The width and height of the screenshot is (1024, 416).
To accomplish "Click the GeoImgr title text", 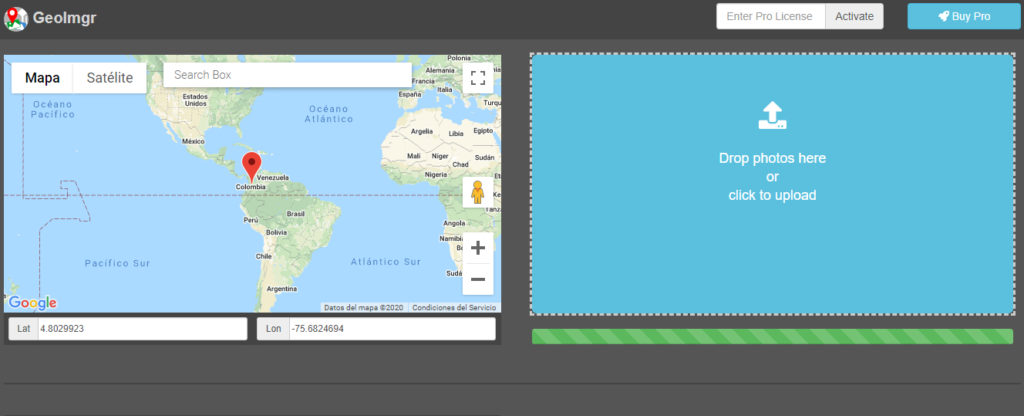I will [x=65, y=18].
